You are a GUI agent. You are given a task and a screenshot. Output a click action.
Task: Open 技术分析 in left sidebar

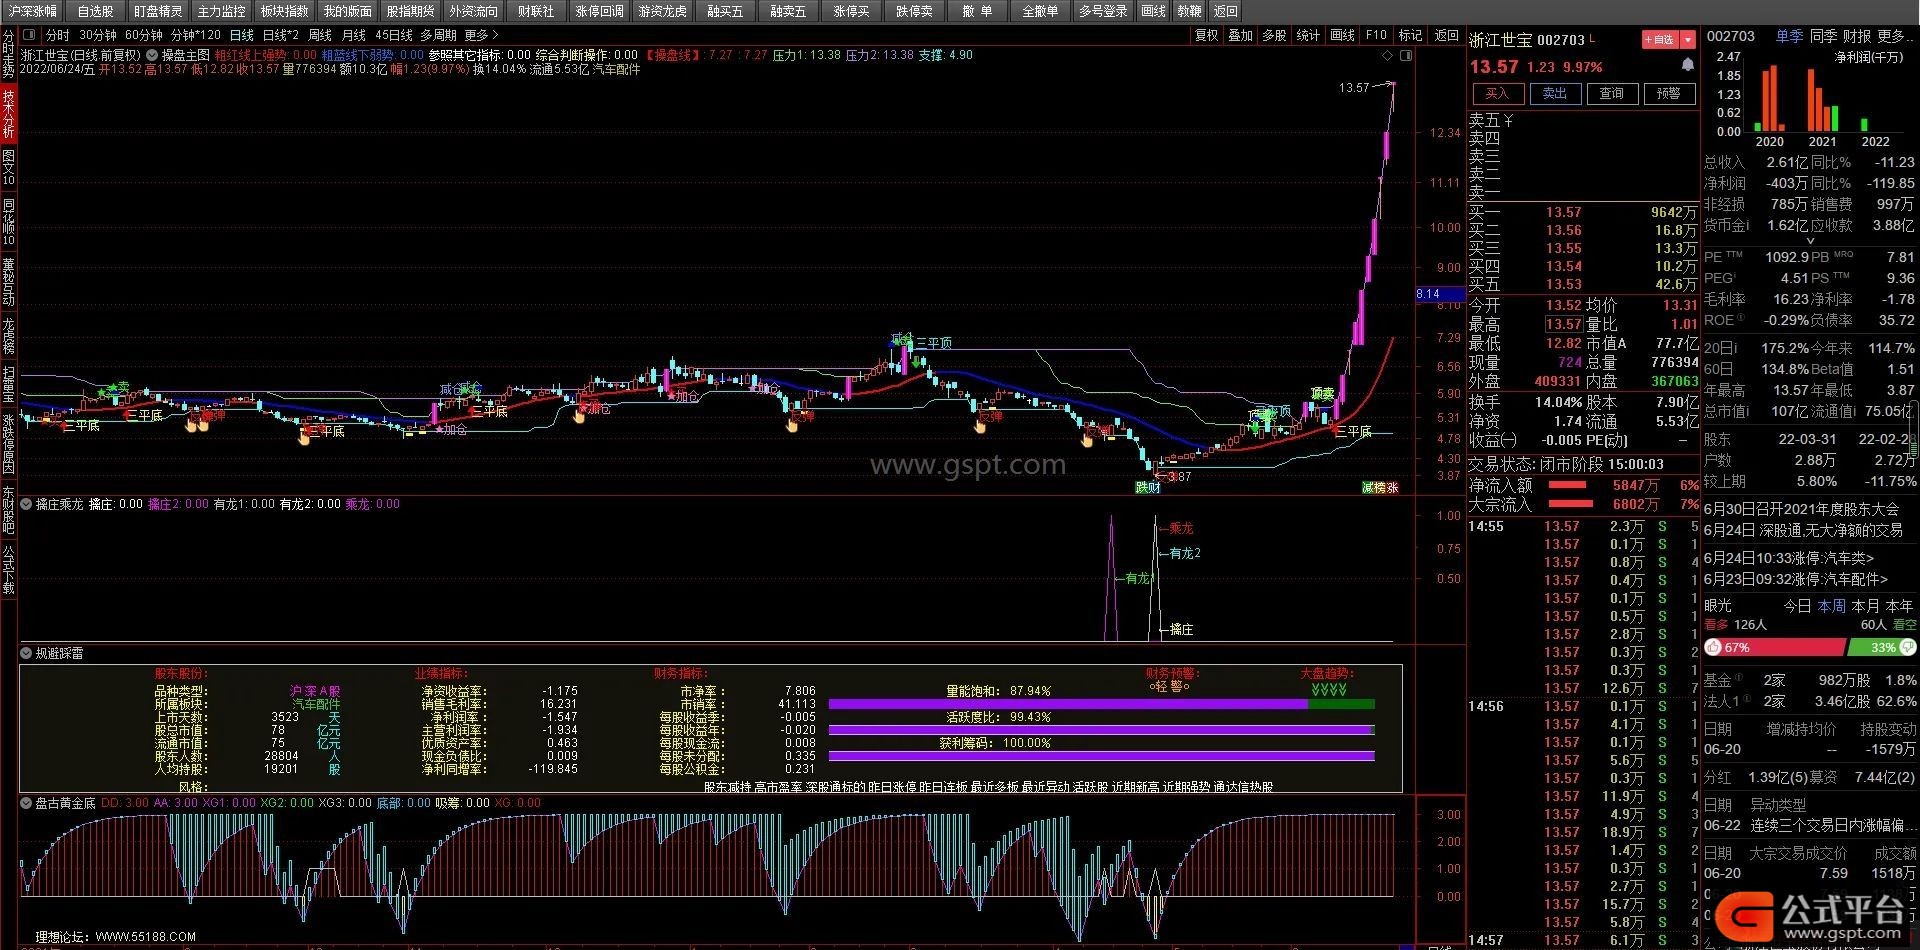8,113
